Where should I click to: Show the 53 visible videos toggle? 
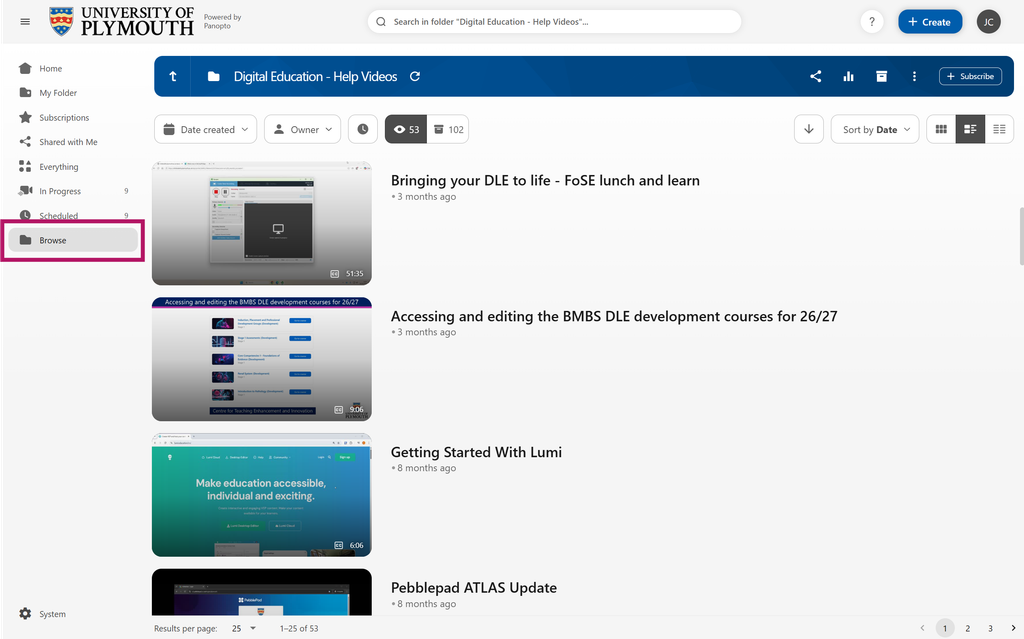click(x=406, y=129)
